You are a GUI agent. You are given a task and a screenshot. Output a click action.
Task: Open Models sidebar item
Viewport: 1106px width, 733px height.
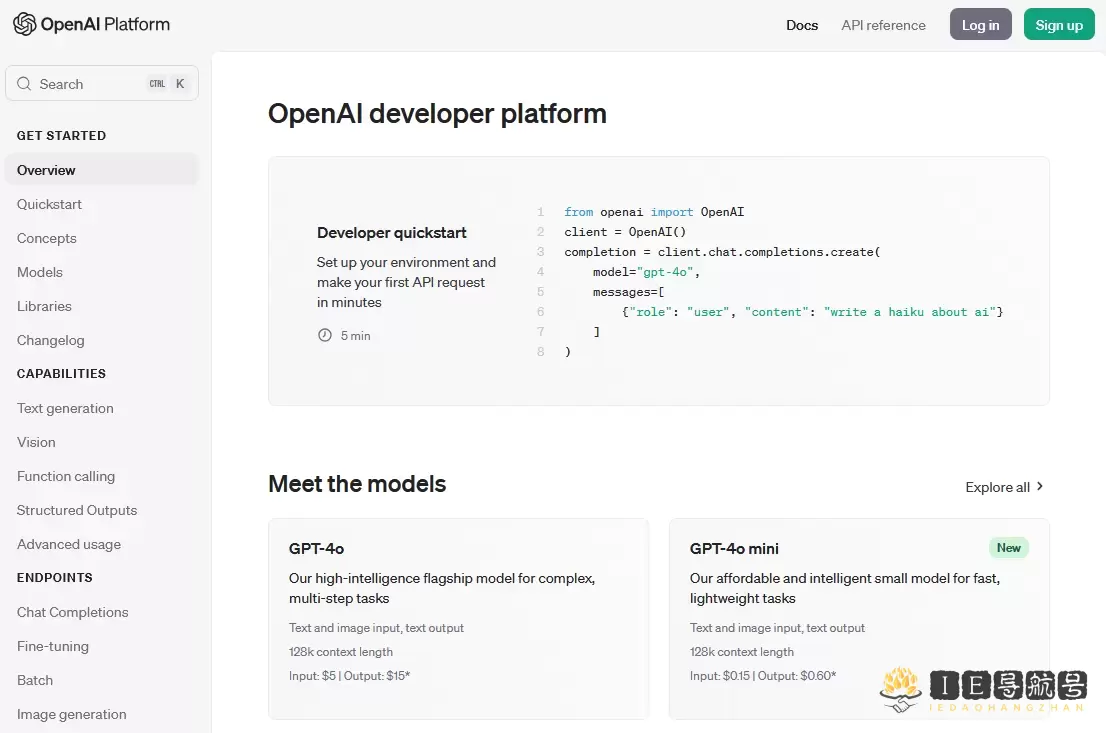(x=40, y=272)
